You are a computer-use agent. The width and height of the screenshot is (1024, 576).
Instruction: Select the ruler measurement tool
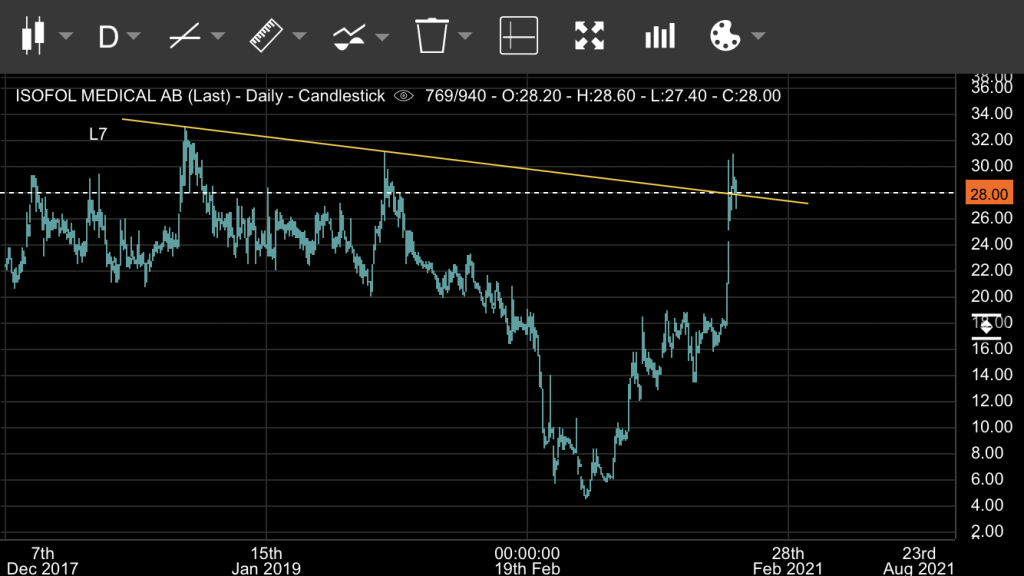pos(265,37)
